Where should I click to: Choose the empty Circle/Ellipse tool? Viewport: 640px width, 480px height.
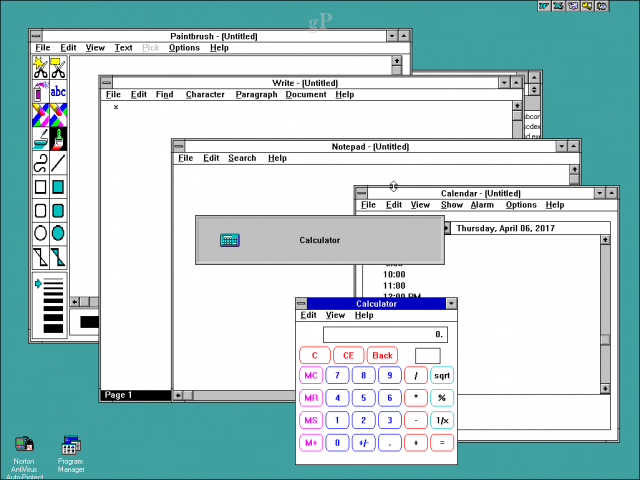point(41,233)
